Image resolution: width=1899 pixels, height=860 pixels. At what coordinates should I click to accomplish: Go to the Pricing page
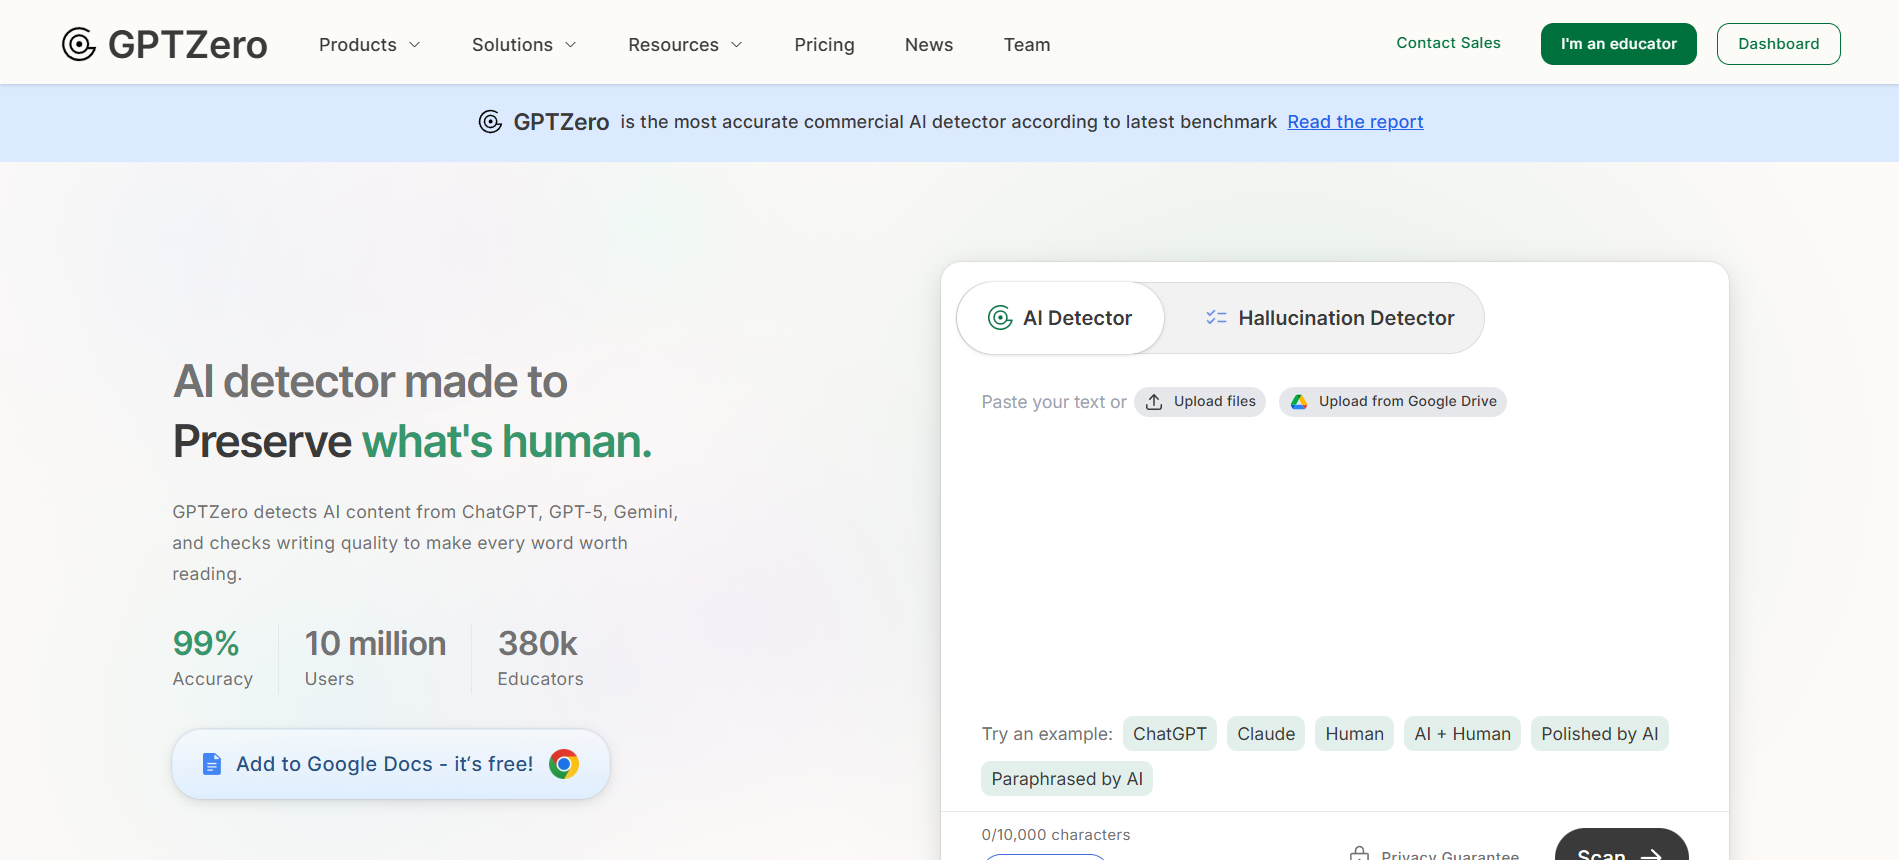824,45
